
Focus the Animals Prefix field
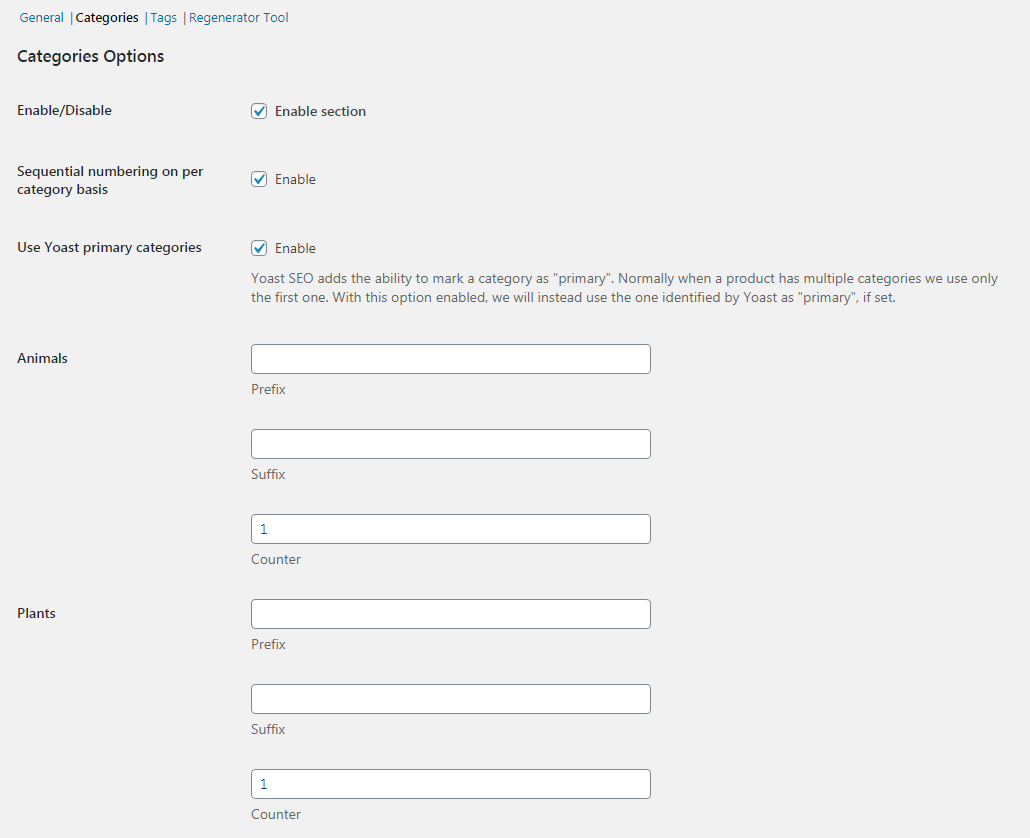pyautogui.click(x=451, y=359)
